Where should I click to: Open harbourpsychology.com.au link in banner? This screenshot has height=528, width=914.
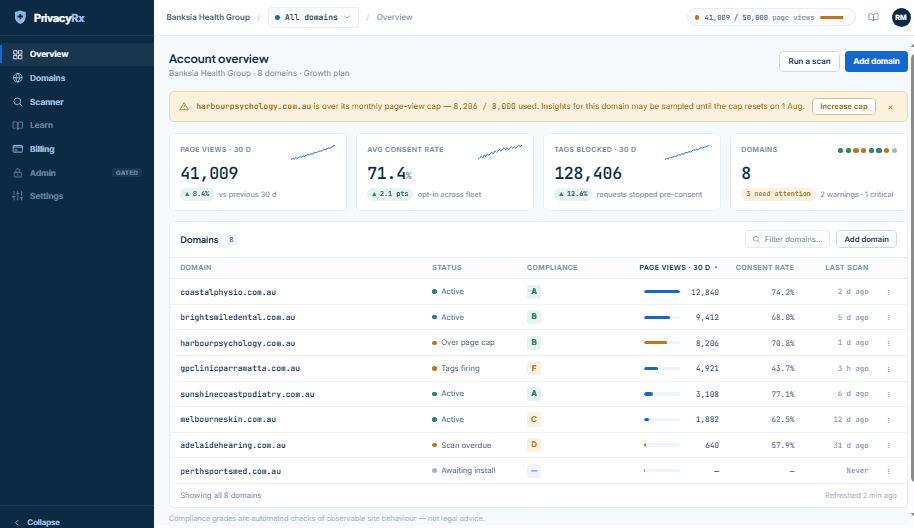254,107
